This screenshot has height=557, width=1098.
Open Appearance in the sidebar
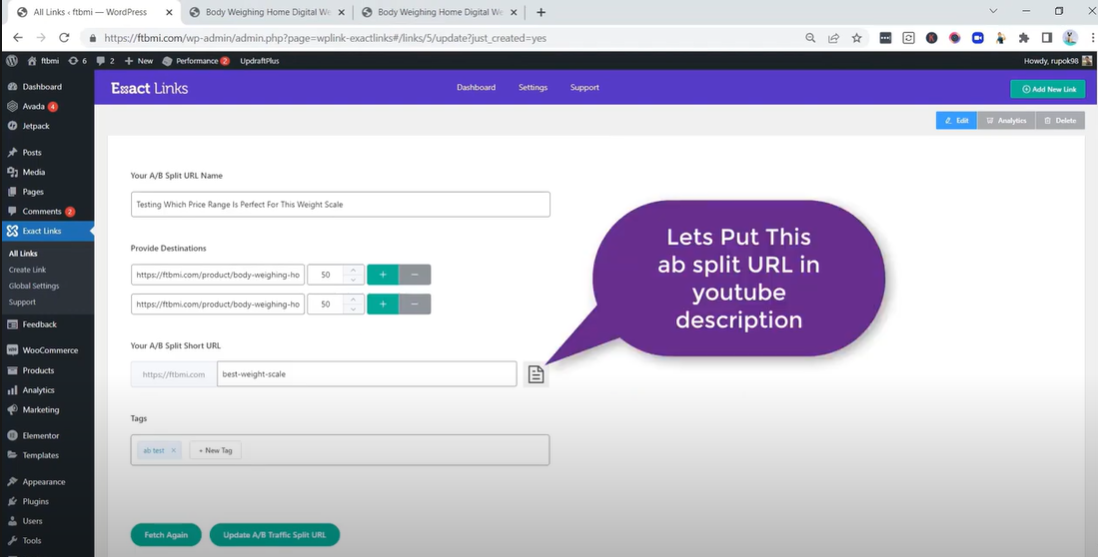tap(43, 481)
